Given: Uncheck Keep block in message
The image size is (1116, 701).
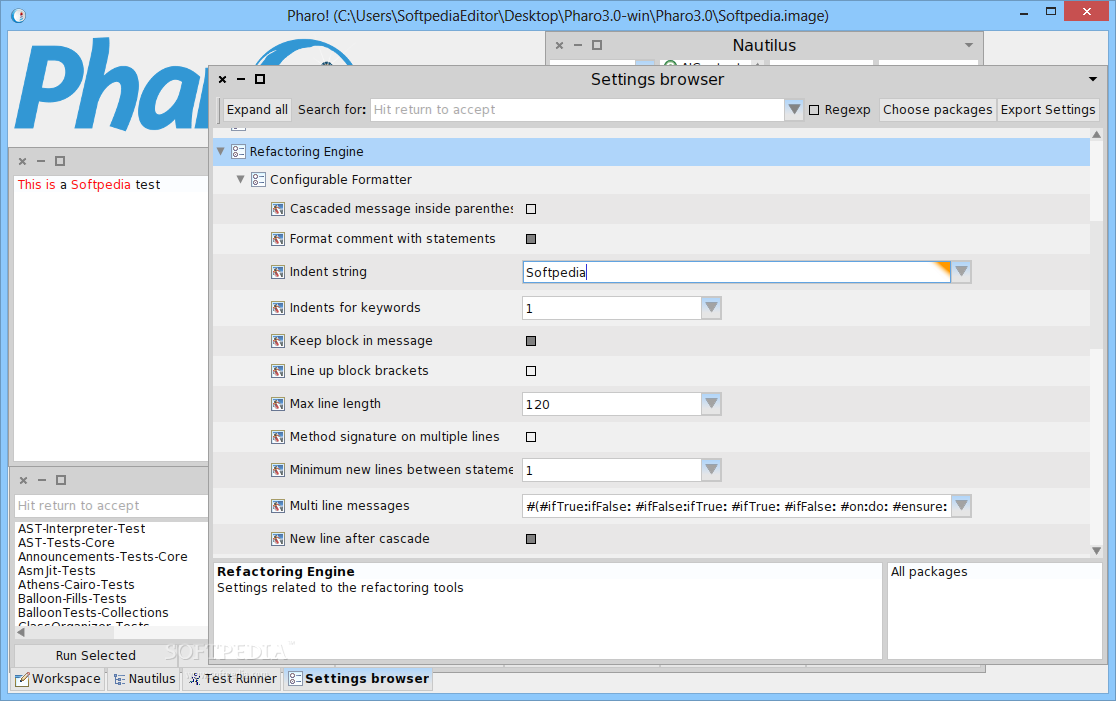Looking at the screenshot, I should [x=531, y=341].
